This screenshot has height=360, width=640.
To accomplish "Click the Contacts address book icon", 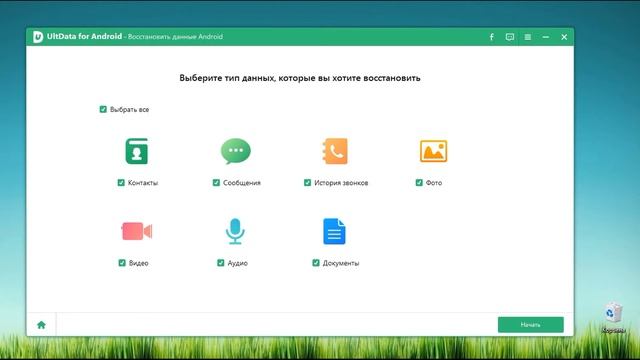I will tap(137, 151).
